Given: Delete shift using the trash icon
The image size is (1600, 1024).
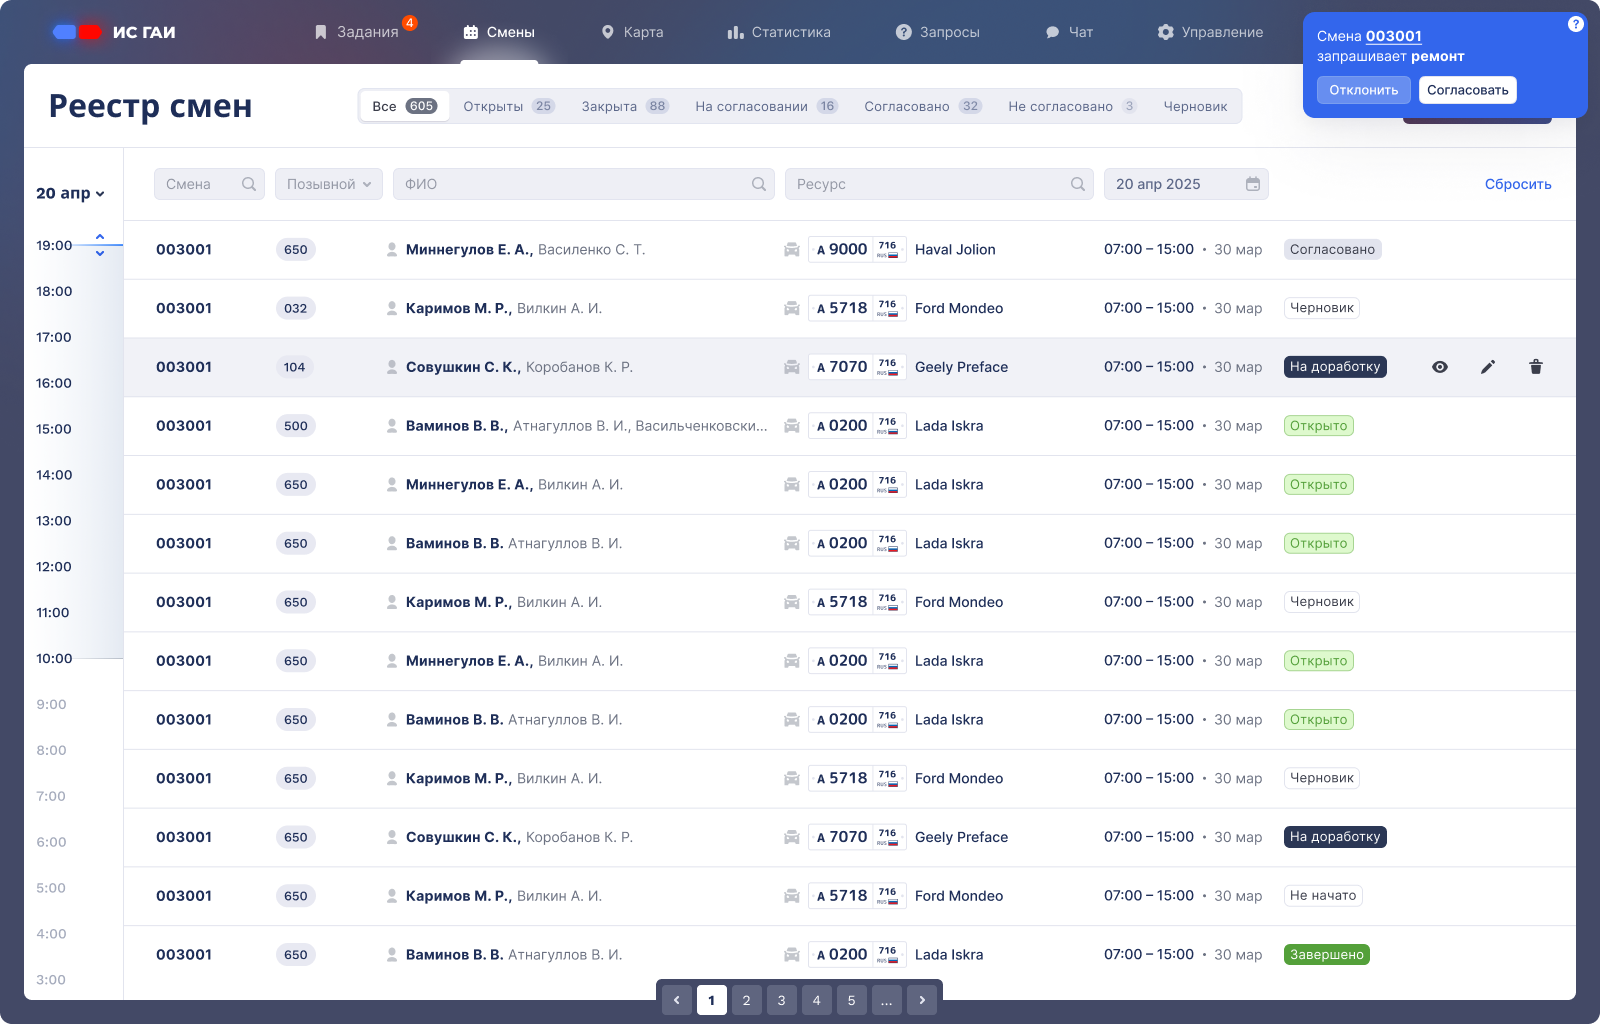Looking at the screenshot, I should click(1536, 367).
